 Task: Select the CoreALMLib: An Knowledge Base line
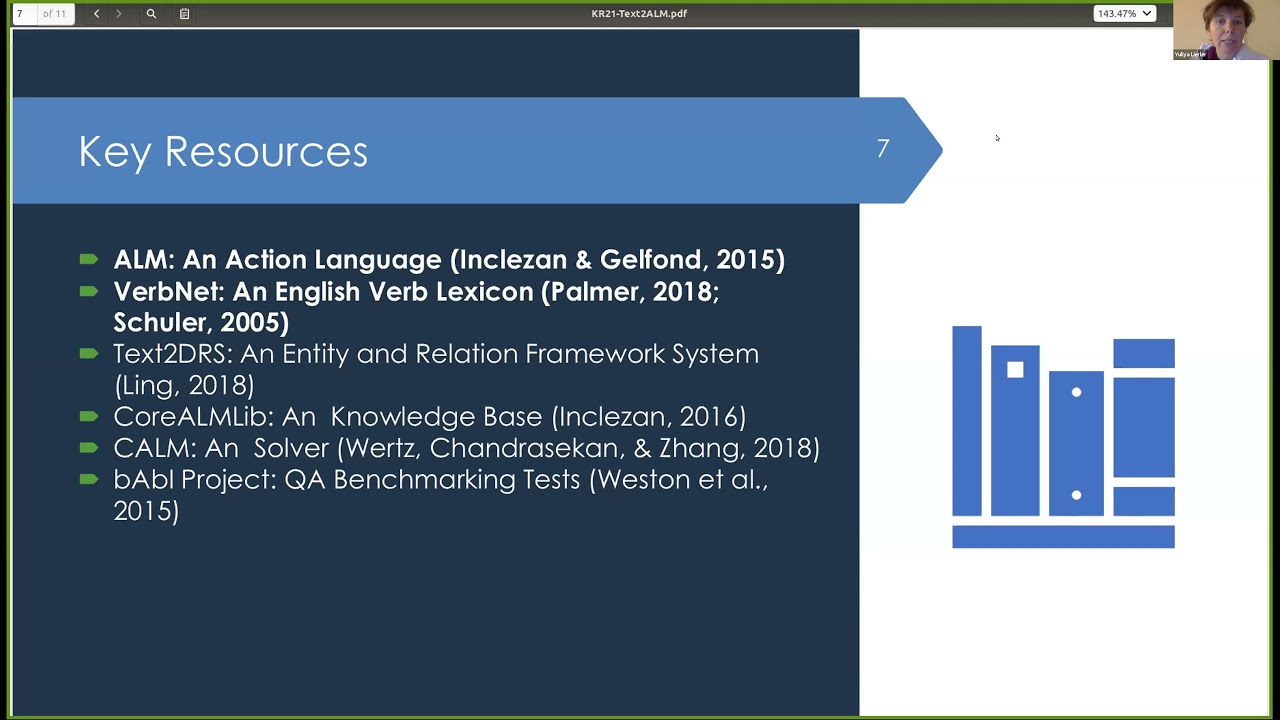click(430, 416)
